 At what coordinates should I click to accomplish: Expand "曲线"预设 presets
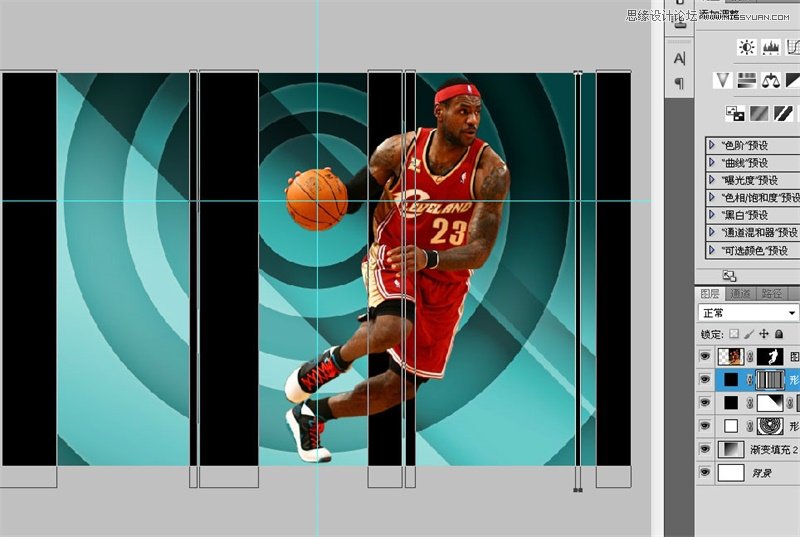pos(712,162)
